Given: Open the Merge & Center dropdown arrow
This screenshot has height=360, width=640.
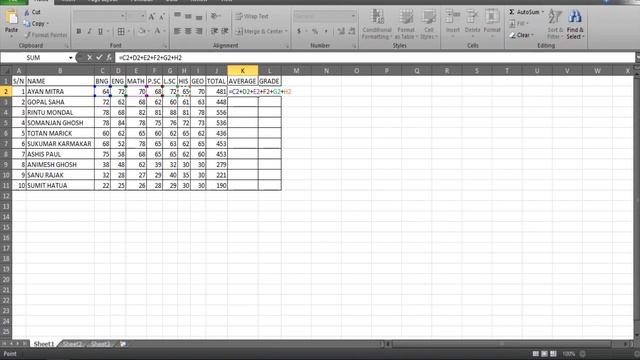Looking at the screenshot, I should click(x=287, y=31).
